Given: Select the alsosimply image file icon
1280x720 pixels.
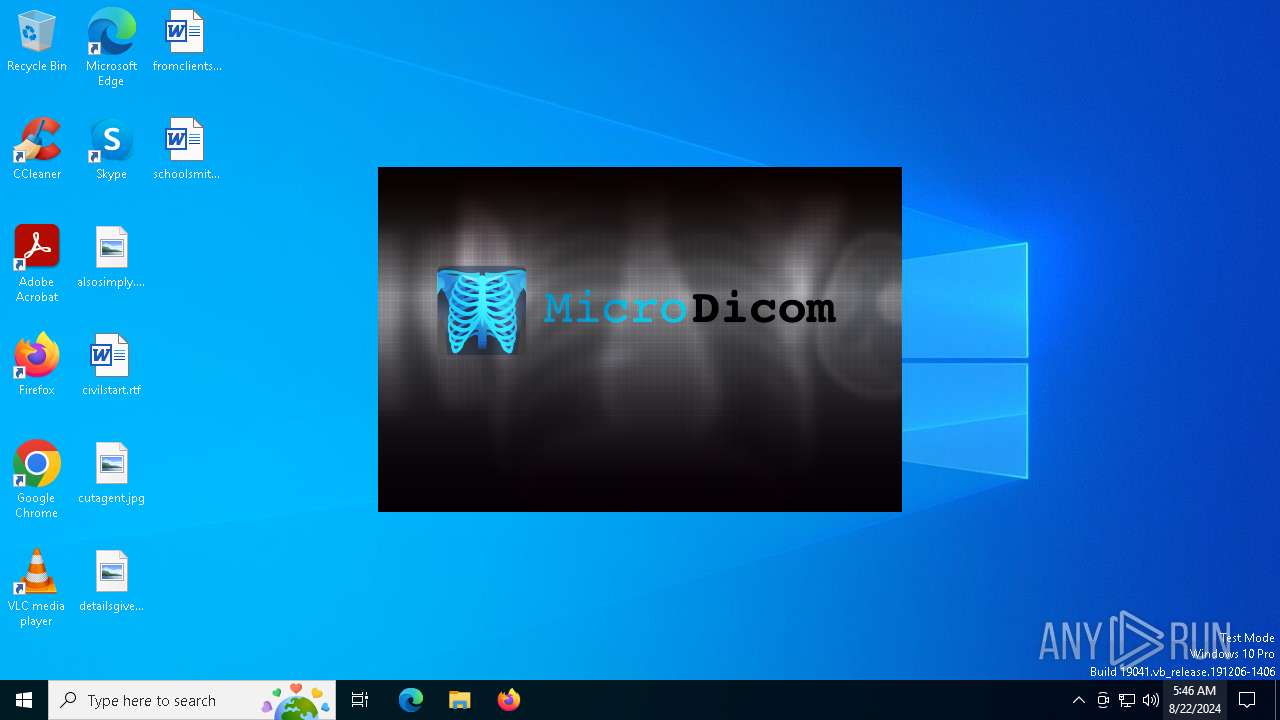Looking at the screenshot, I should click(111, 258).
